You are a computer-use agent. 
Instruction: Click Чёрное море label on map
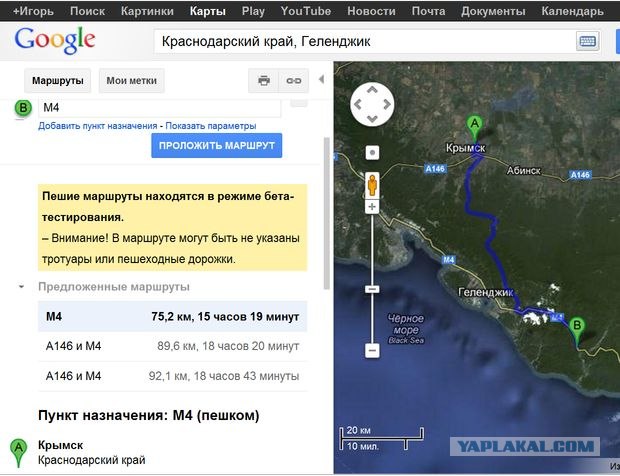pyautogui.click(x=406, y=324)
